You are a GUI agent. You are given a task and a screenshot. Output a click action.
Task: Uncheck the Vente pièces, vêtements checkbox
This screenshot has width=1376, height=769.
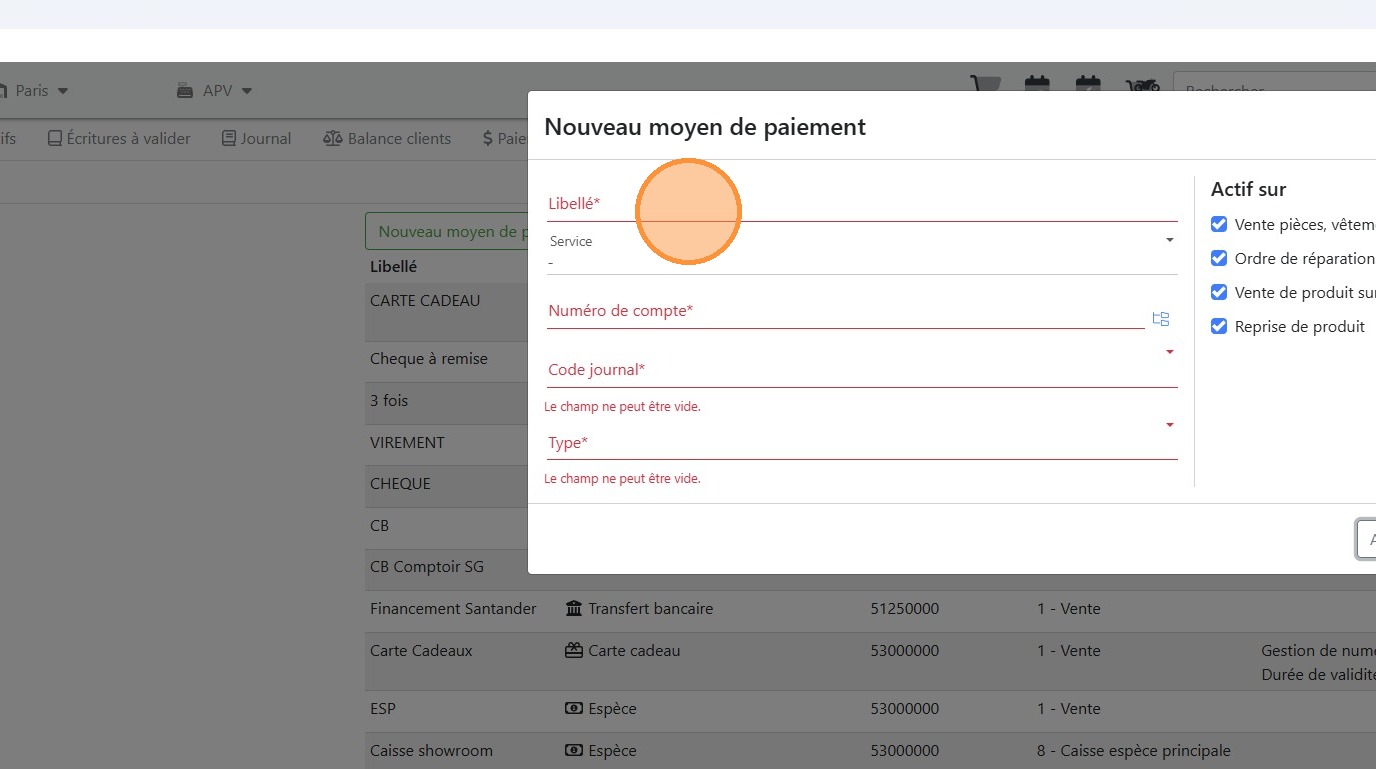1219,225
